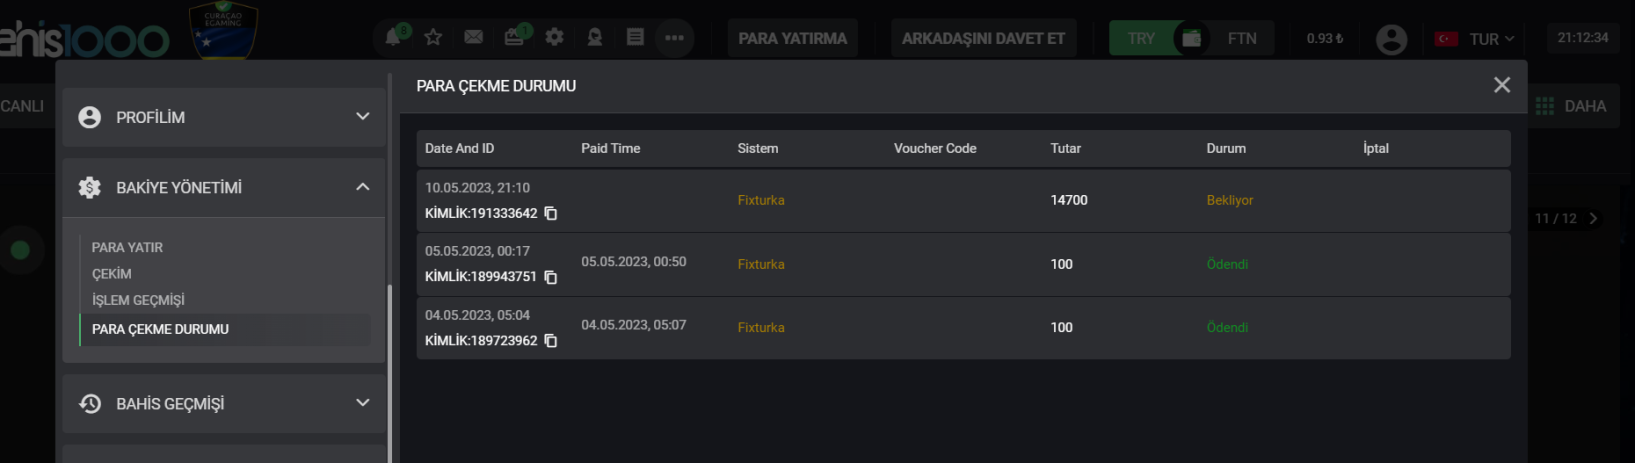Screen dimensions: 1635x463
Task: Open the messages envelope icon
Action: [474, 37]
